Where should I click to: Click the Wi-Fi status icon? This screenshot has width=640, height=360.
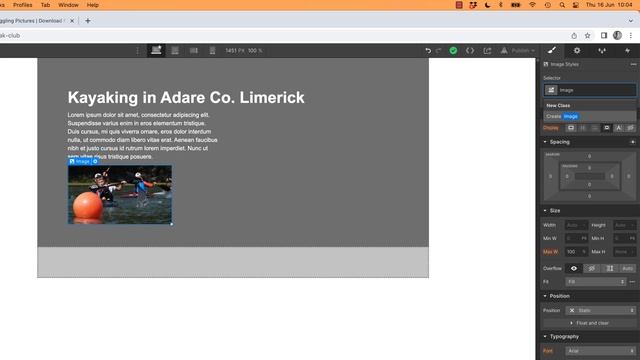(532, 5)
